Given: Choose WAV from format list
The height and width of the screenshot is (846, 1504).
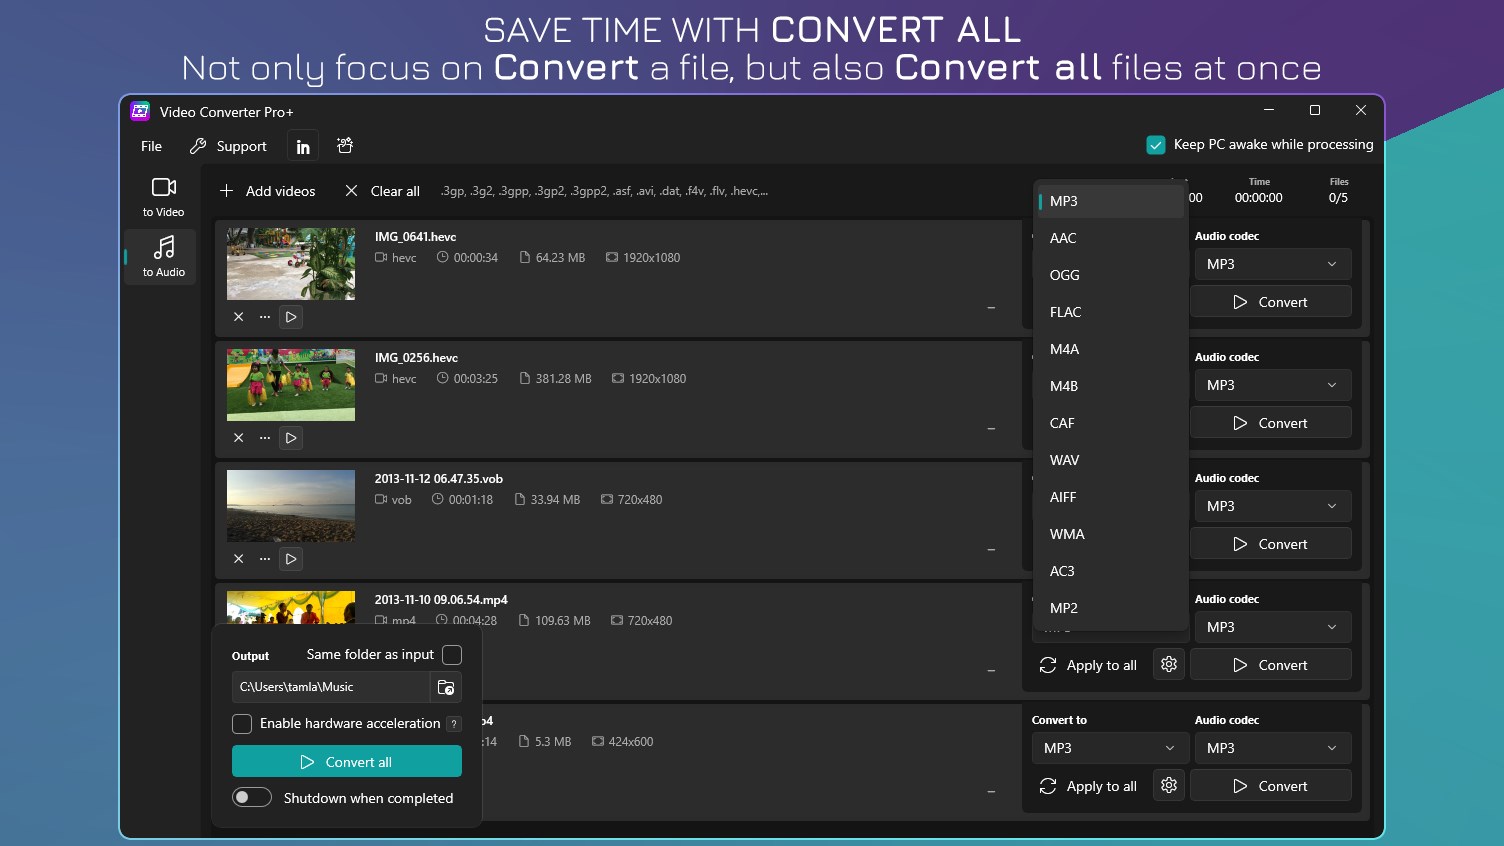Looking at the screenshot, I should pos(1110,460).
